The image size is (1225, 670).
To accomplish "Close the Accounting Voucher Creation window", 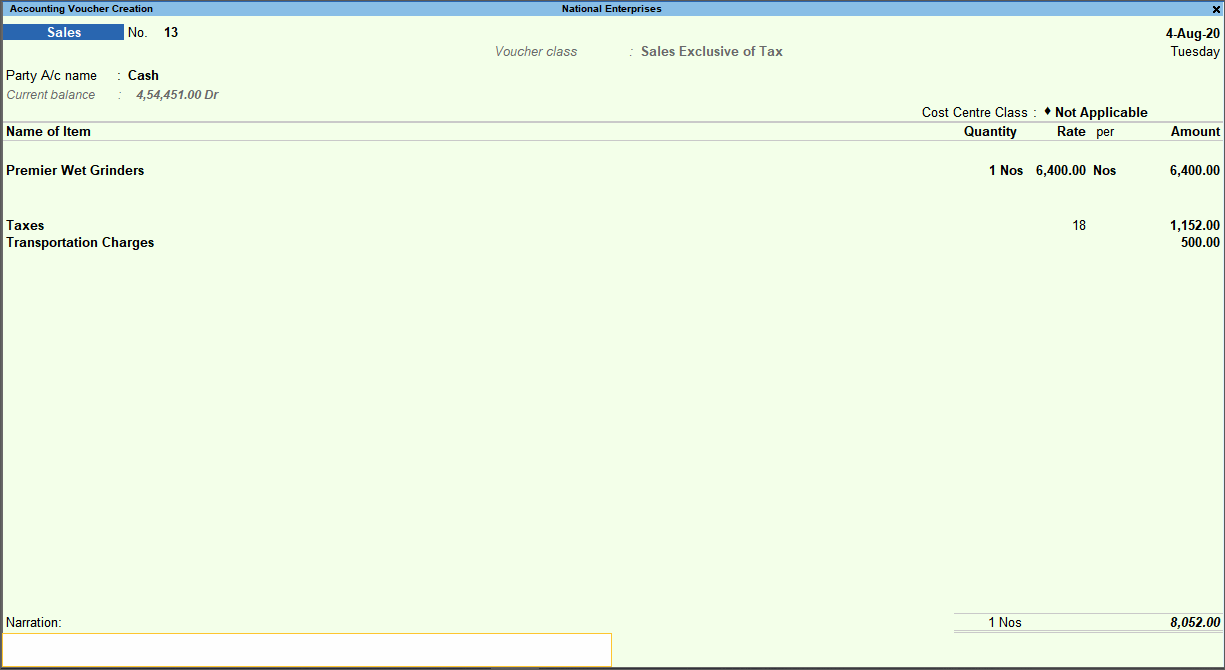I will 1215,9.
